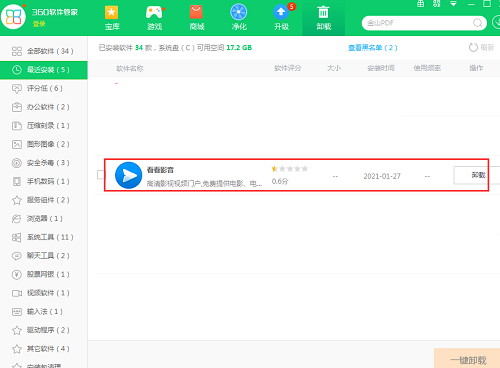This screenshot has height=368, width=500.
Task: Click the star rating of 看看影音
Action: tap(290, 169)
